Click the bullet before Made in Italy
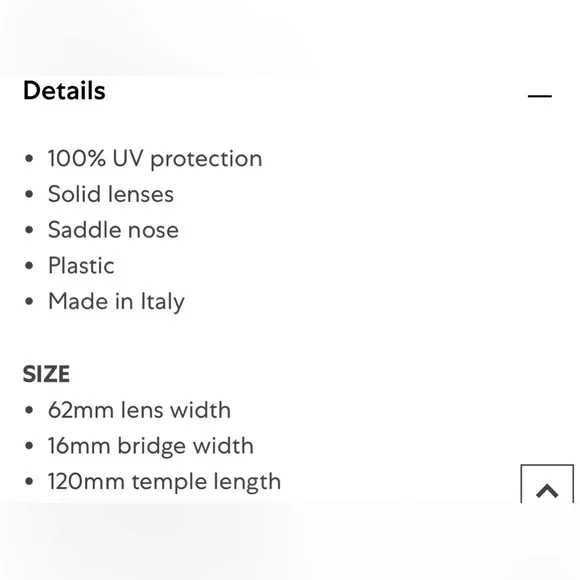Image resolution: width=580 pixels, height=580 pixels. 29,301
